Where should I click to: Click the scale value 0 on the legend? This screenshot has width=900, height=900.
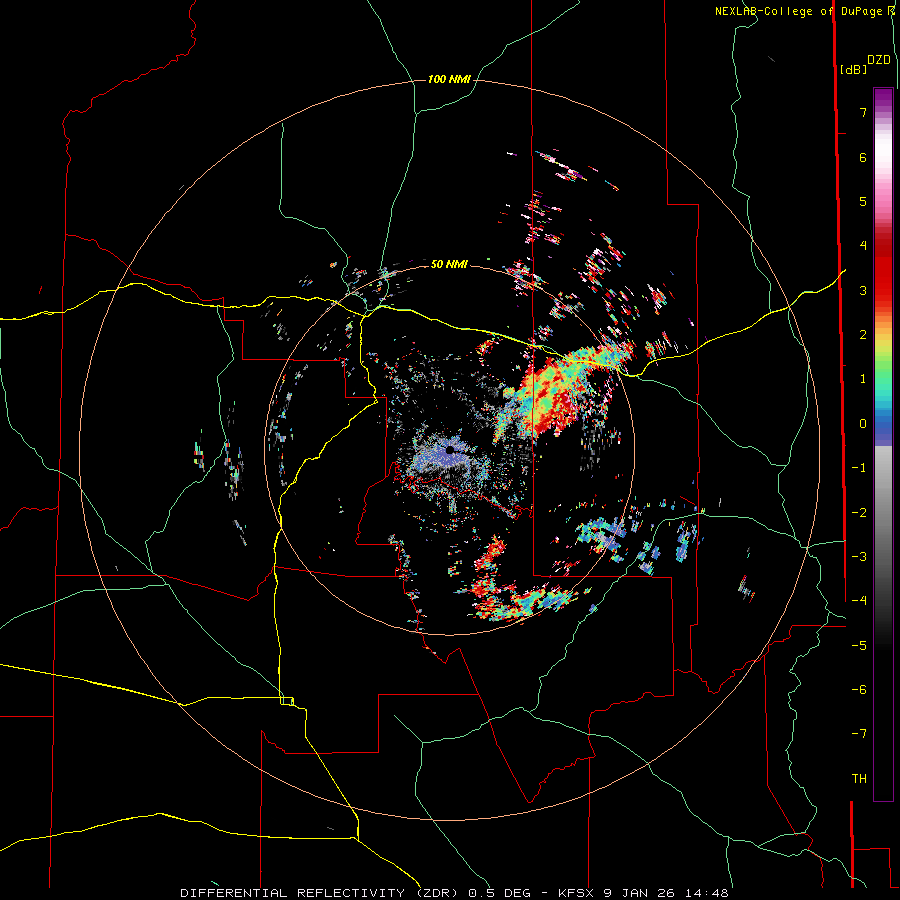tap(863, 424)
